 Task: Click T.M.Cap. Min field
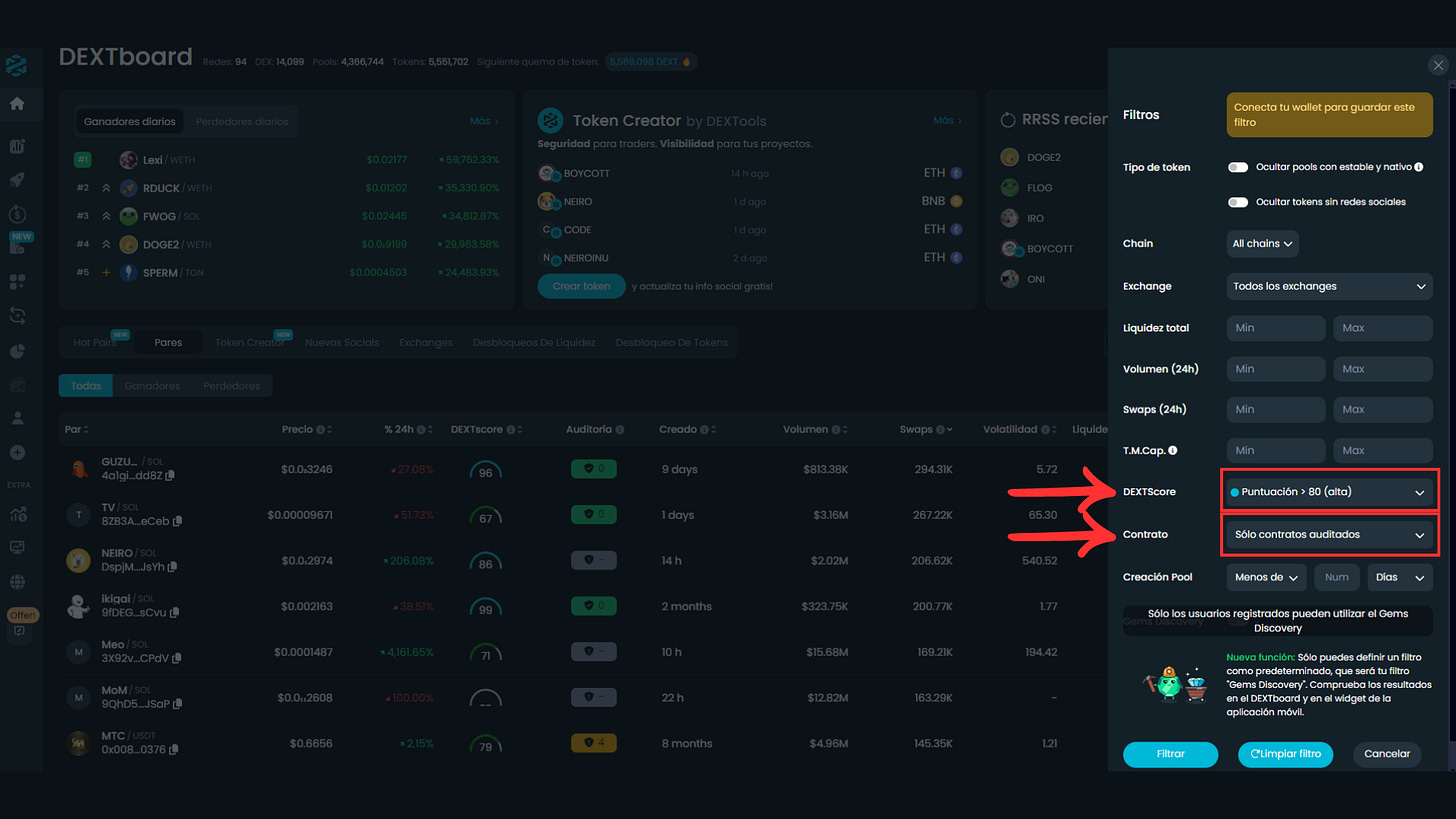(x=1276, y=451)
